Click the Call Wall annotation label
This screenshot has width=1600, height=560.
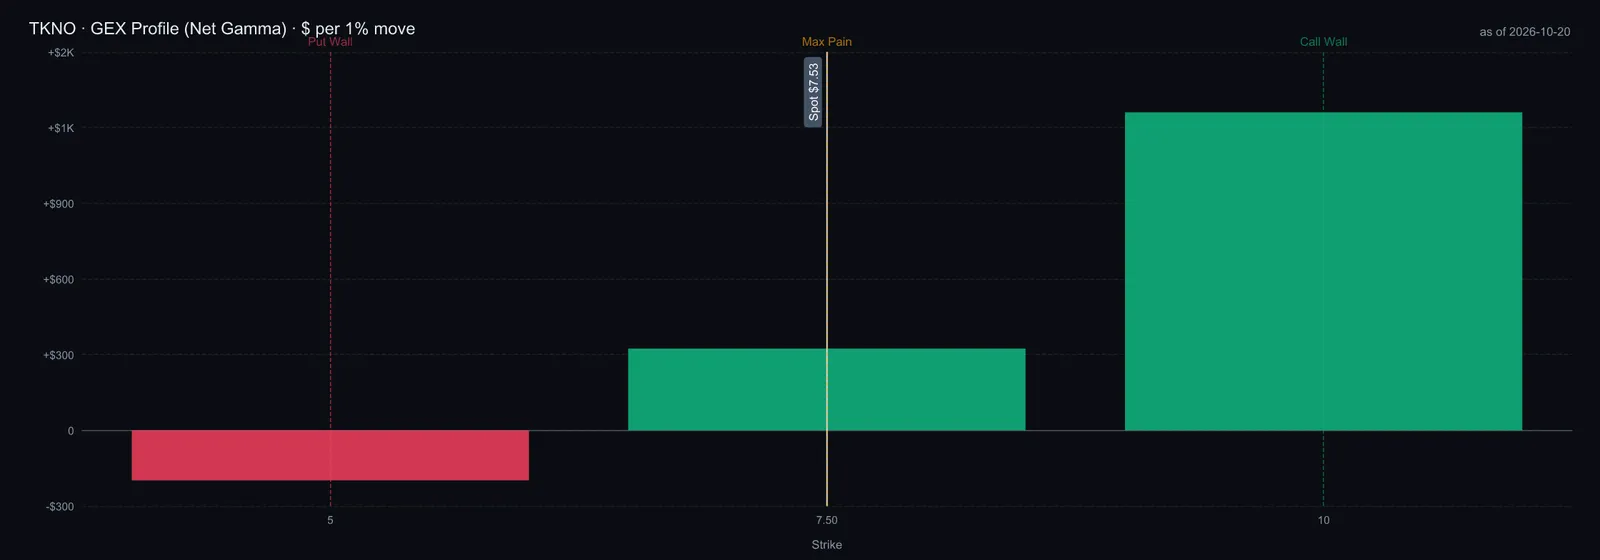(x=1323, y=42)
